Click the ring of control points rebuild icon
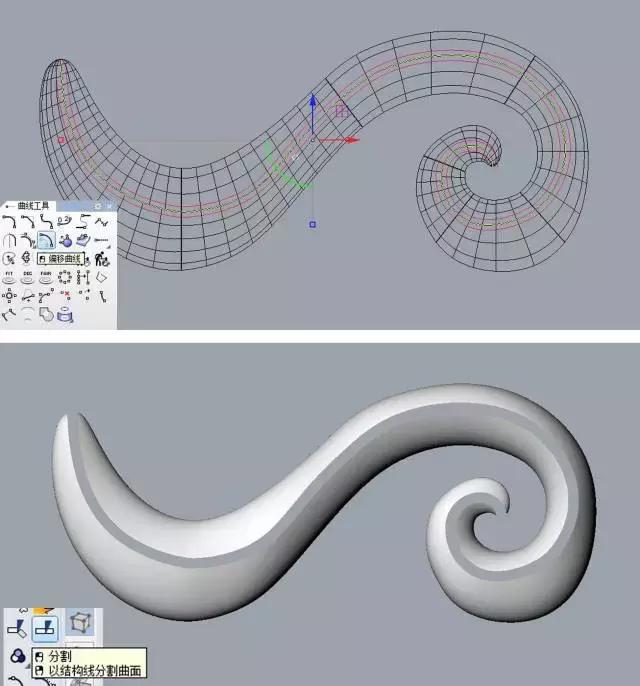Viewport: 640px width, 686px height. pos(65,277)
